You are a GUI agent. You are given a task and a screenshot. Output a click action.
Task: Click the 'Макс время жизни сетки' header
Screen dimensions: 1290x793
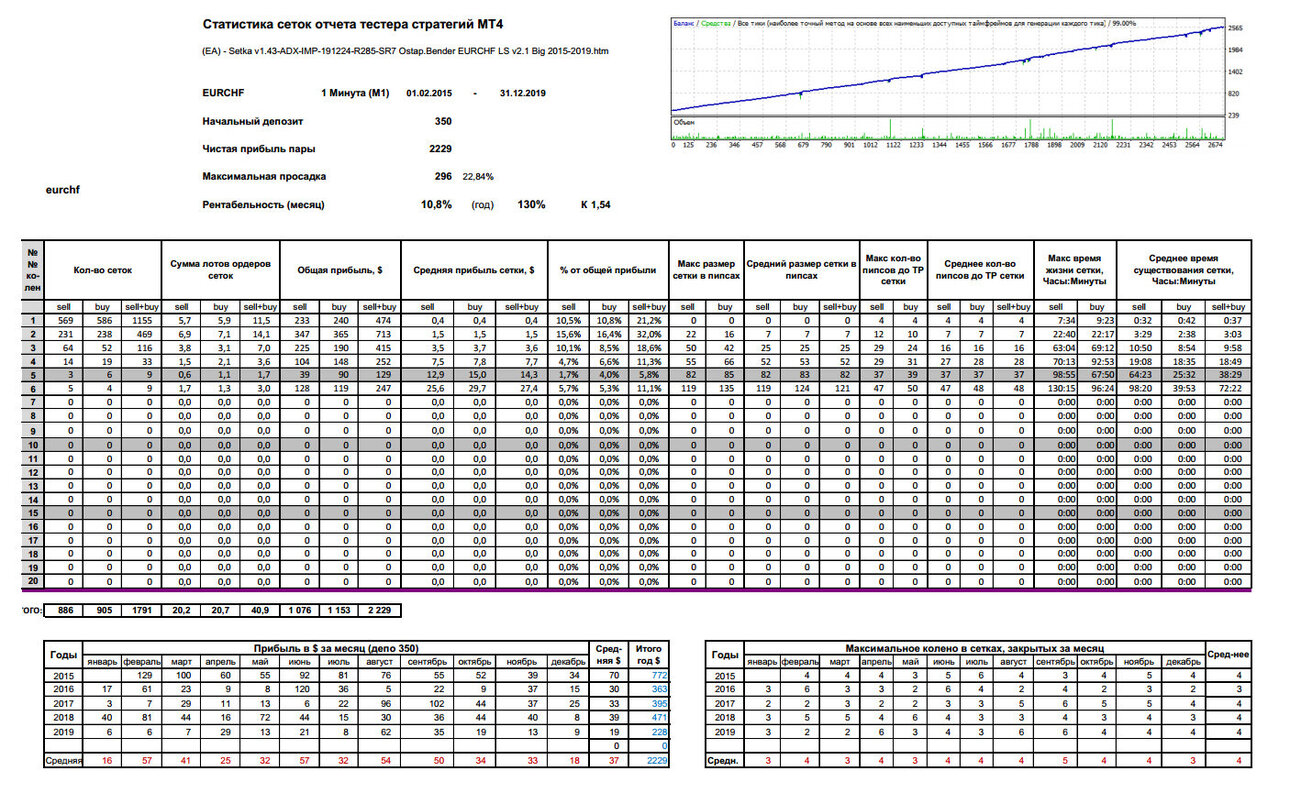[x=1075, y=270]
